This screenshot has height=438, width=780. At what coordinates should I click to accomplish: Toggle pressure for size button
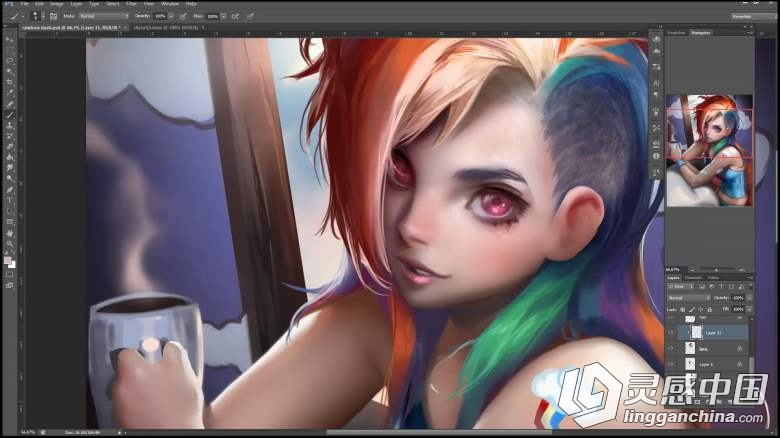click(250, 16)
